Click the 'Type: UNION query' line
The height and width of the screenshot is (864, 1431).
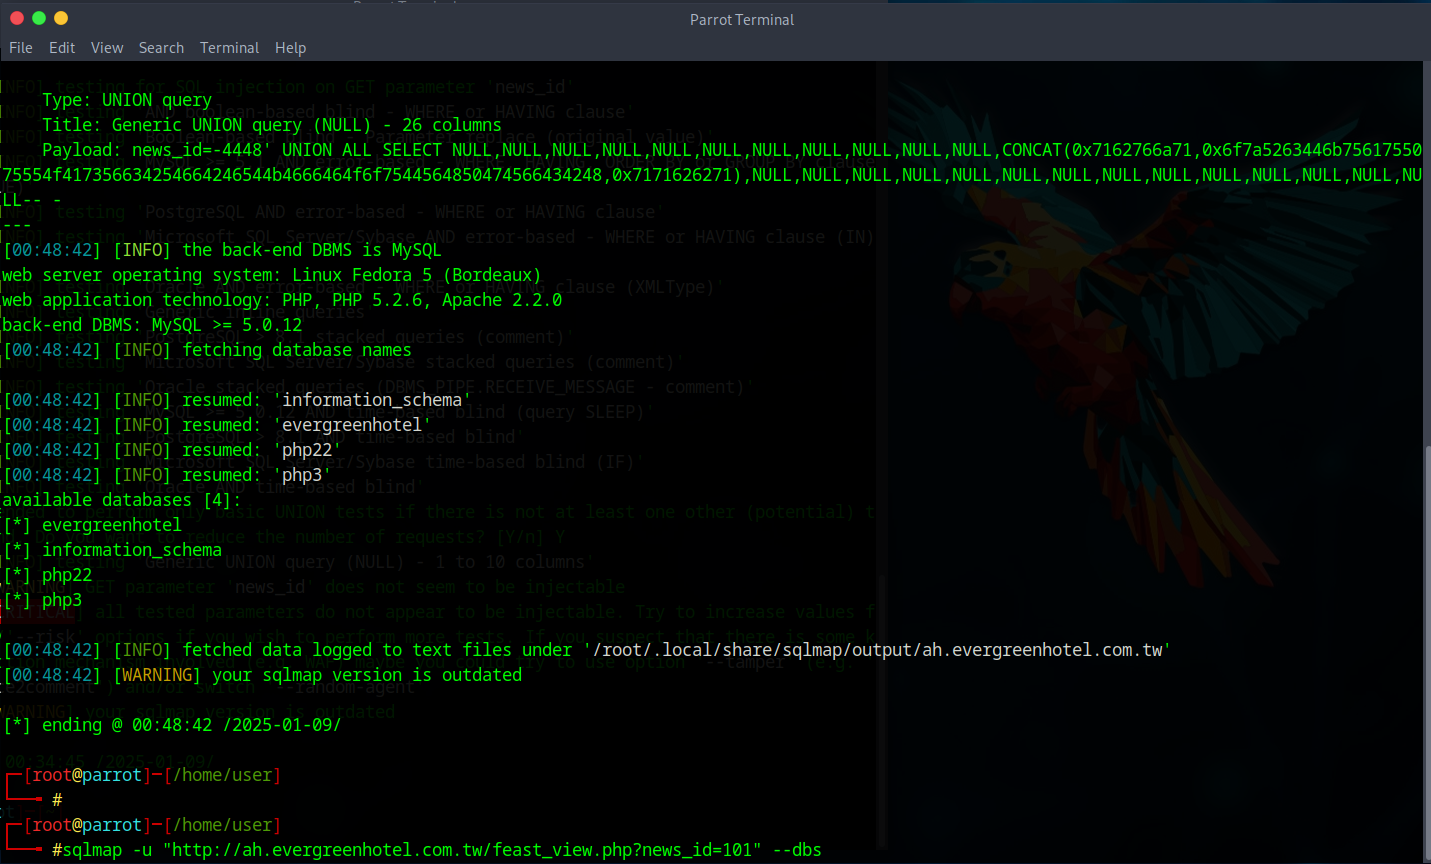pyautogui.click(x=127, y=100)
